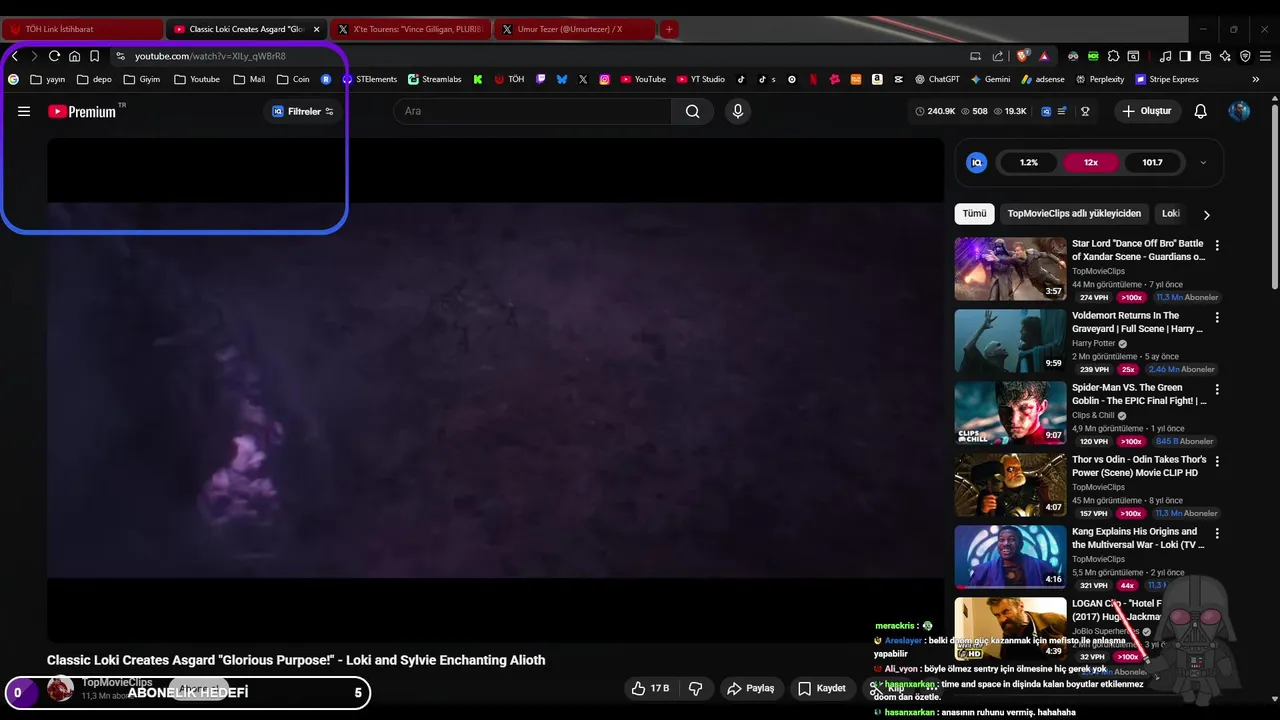Viewport: 1280px width, 720px height.
Task: Open the YT Studio bookmark
Action: point(700,79)
